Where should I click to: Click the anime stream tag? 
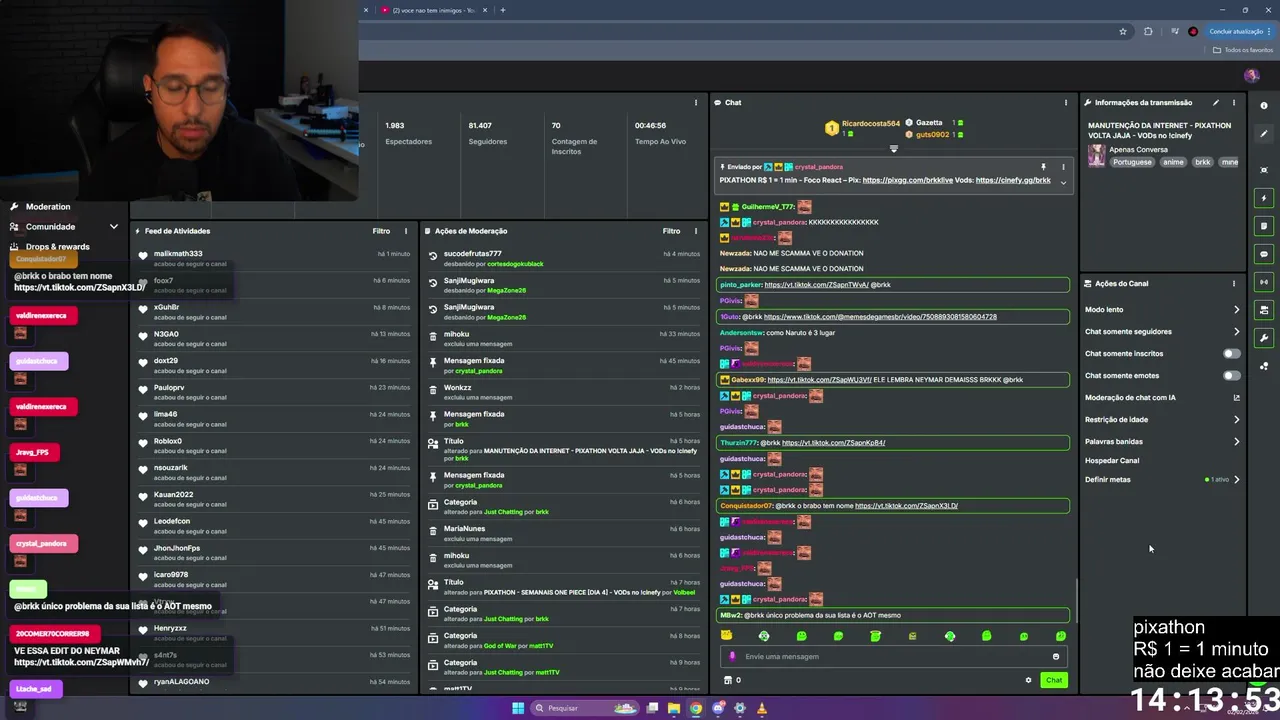[x=1173, y=162]
